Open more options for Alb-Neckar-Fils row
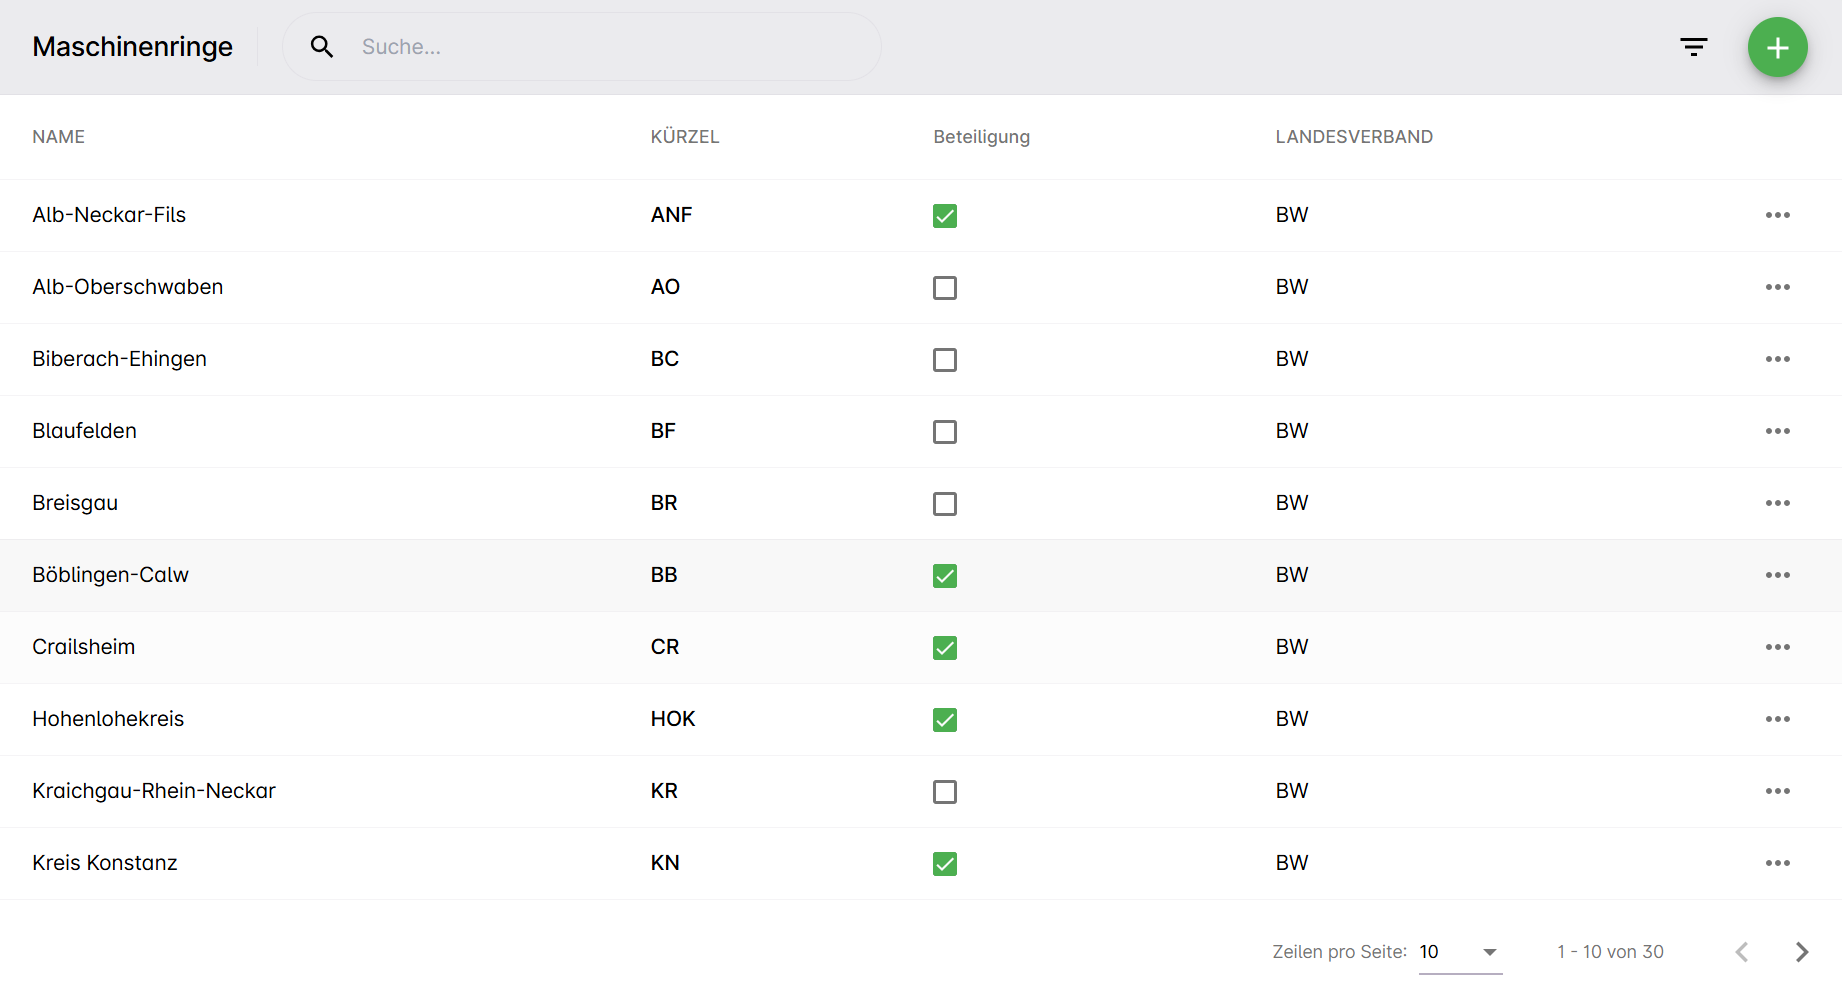This screenshot has width=1842, height=1000. (x=1777, y=215)
